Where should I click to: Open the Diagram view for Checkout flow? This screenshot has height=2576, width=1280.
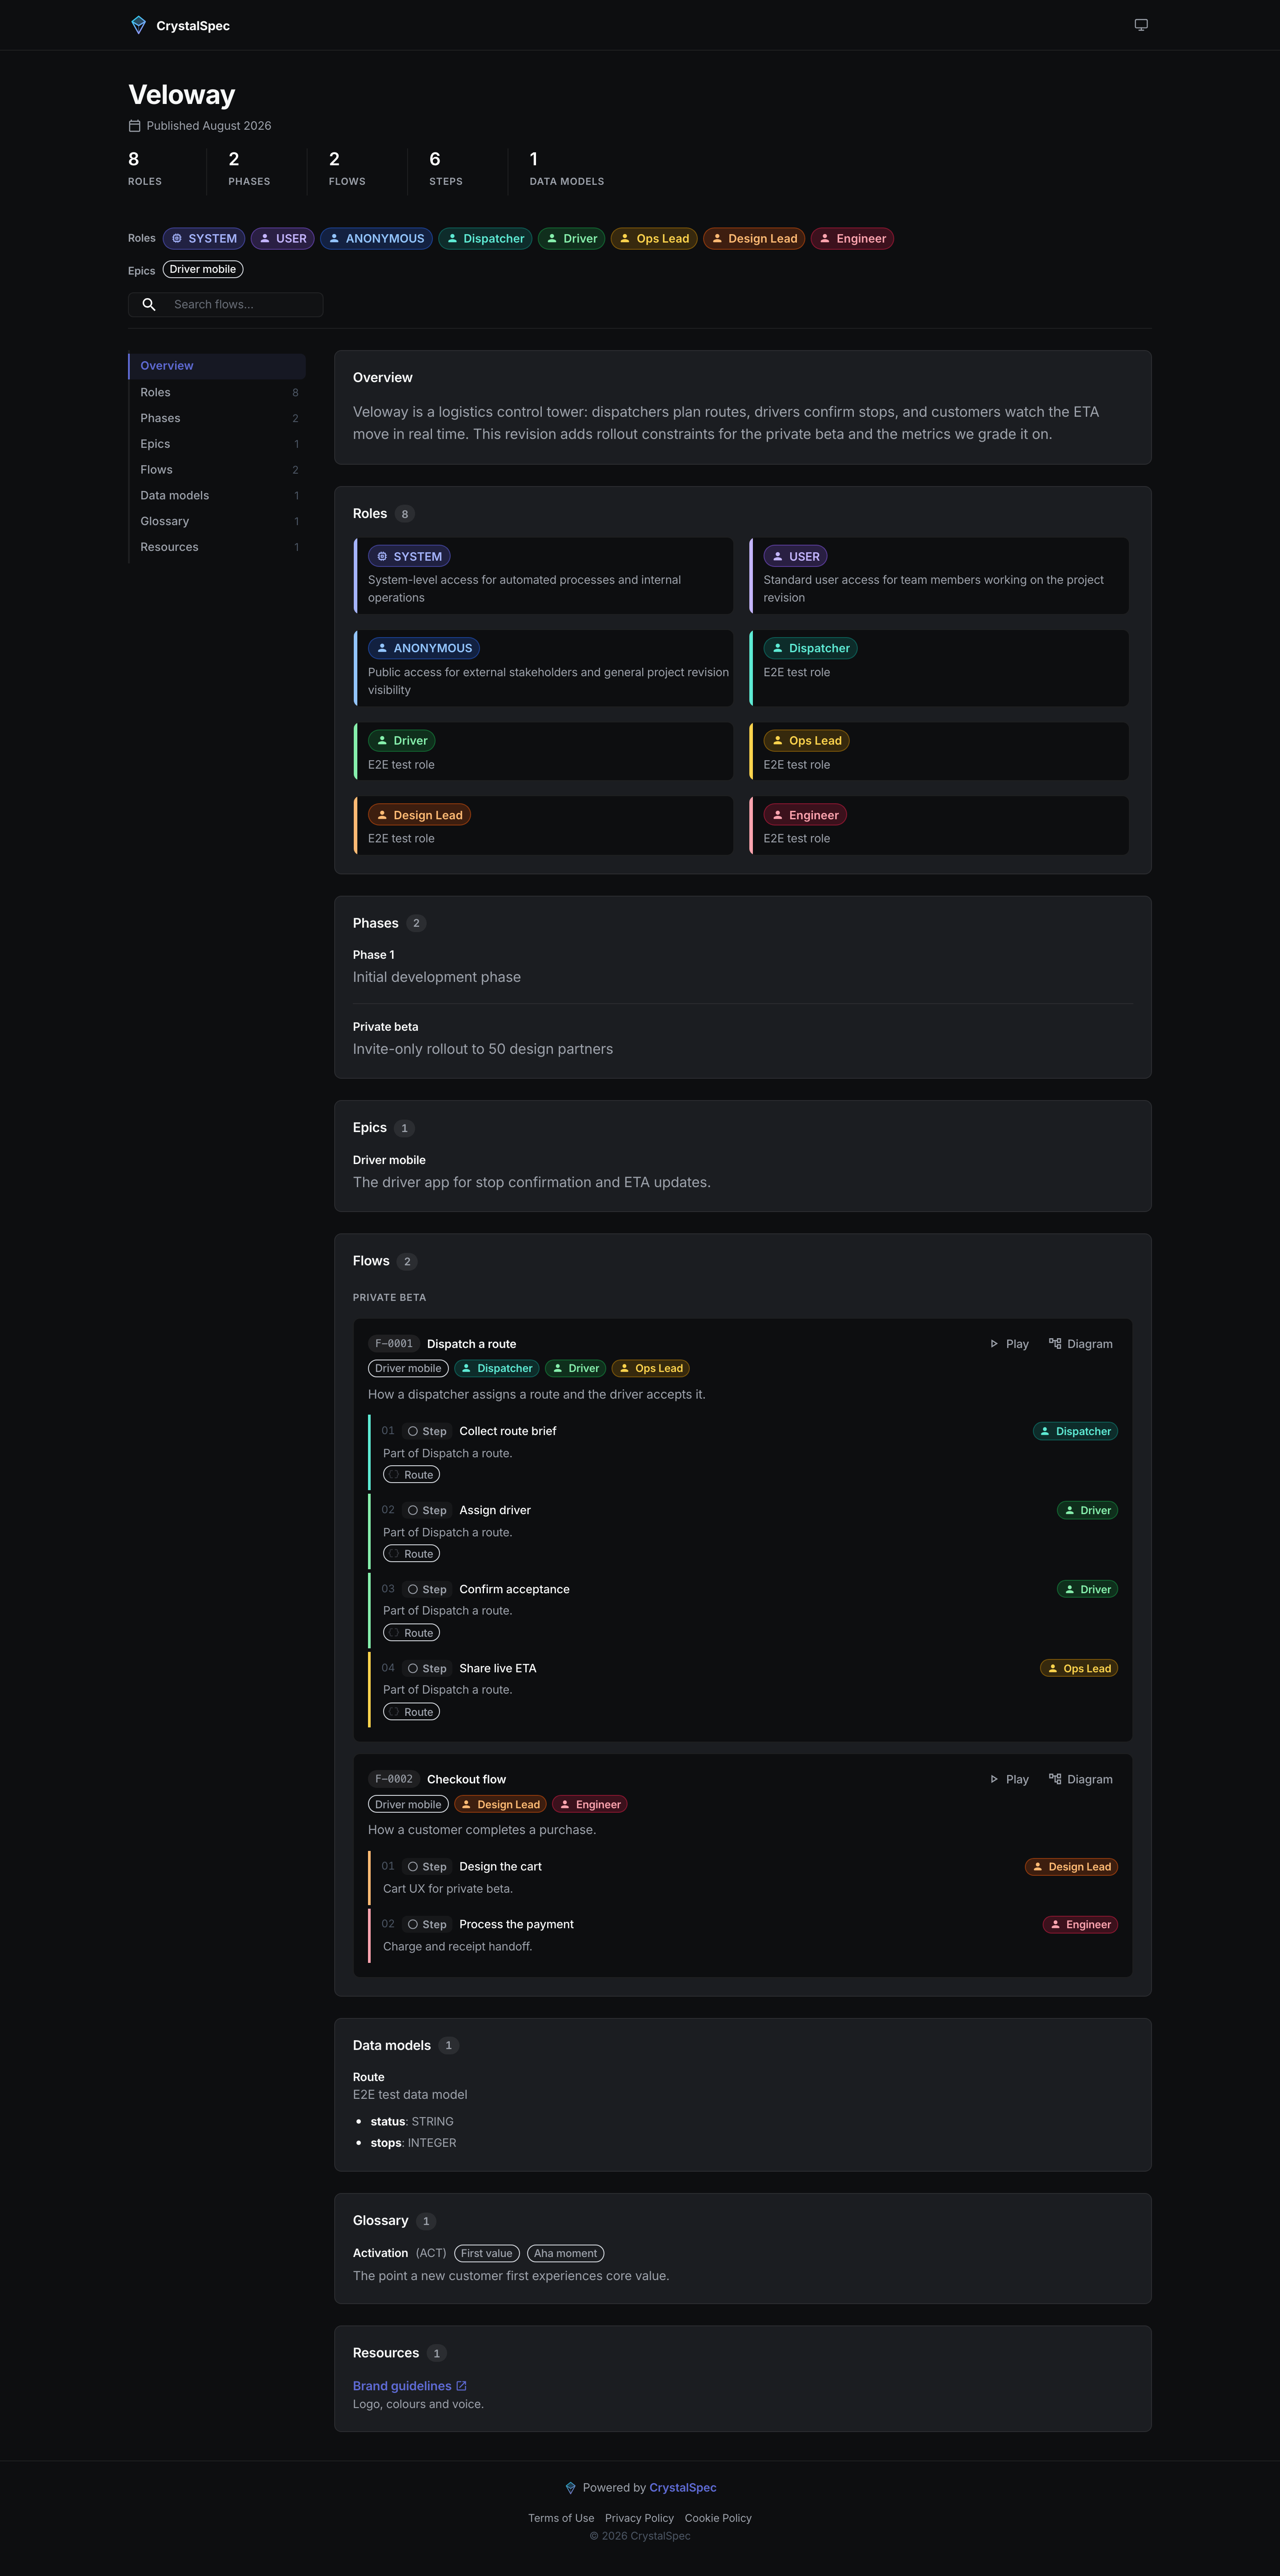(1081, 1779)
